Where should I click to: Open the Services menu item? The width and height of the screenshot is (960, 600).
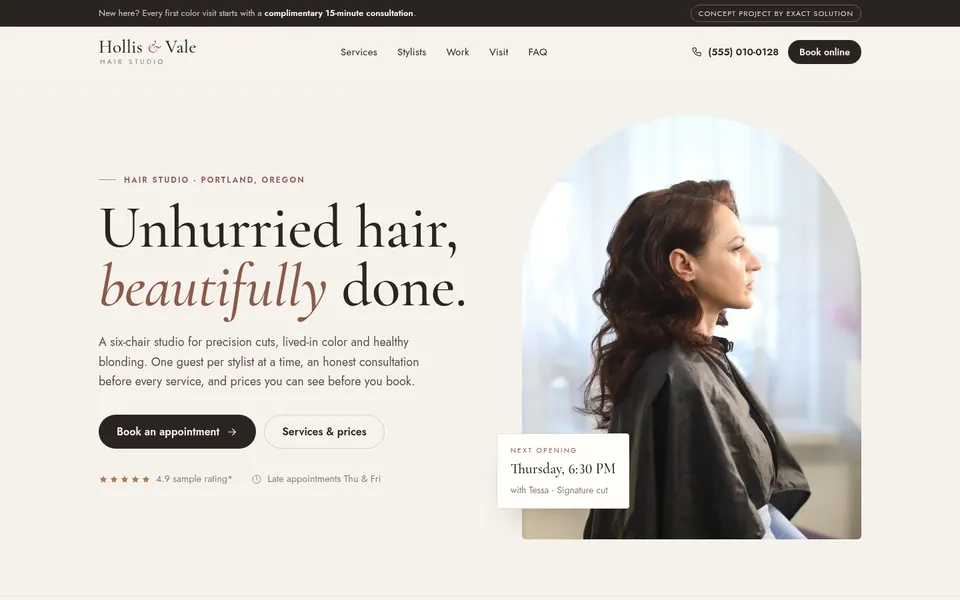[x=359, y=52]
